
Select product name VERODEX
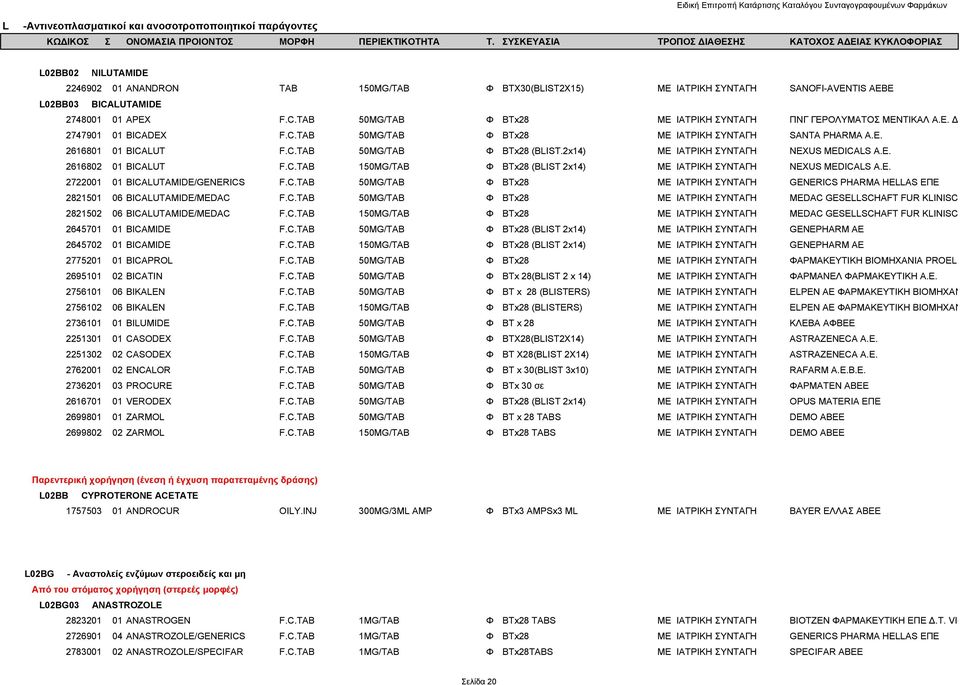click(149, 402)
